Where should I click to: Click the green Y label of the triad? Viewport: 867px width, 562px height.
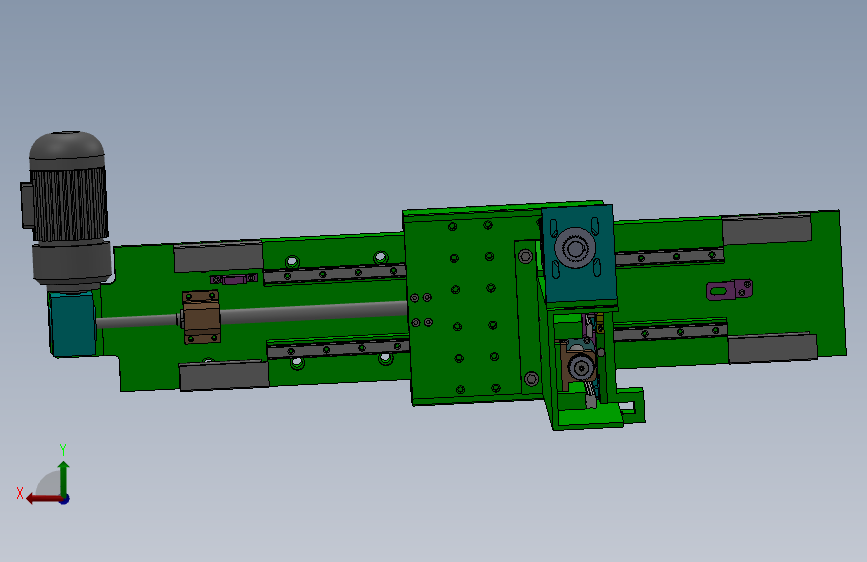63,449
